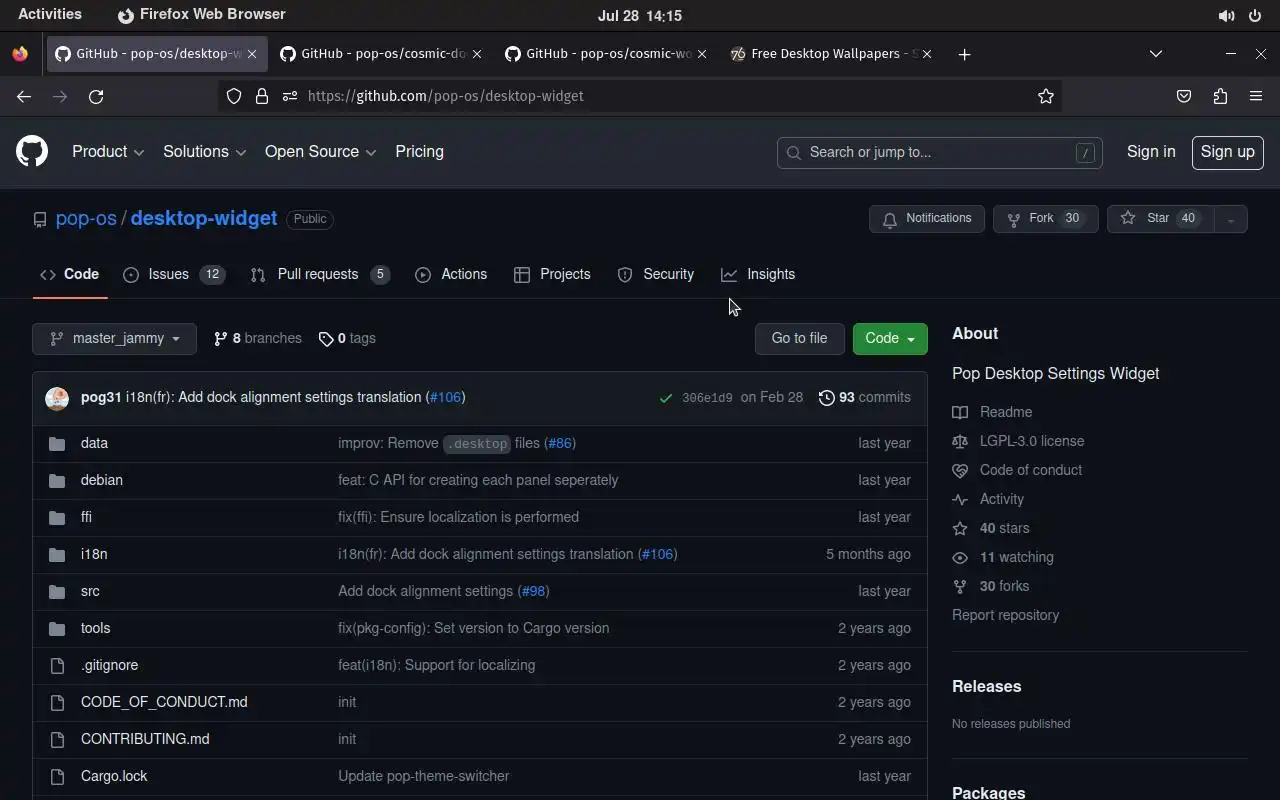Bookmark this page with the star icon

point(1046,96)
